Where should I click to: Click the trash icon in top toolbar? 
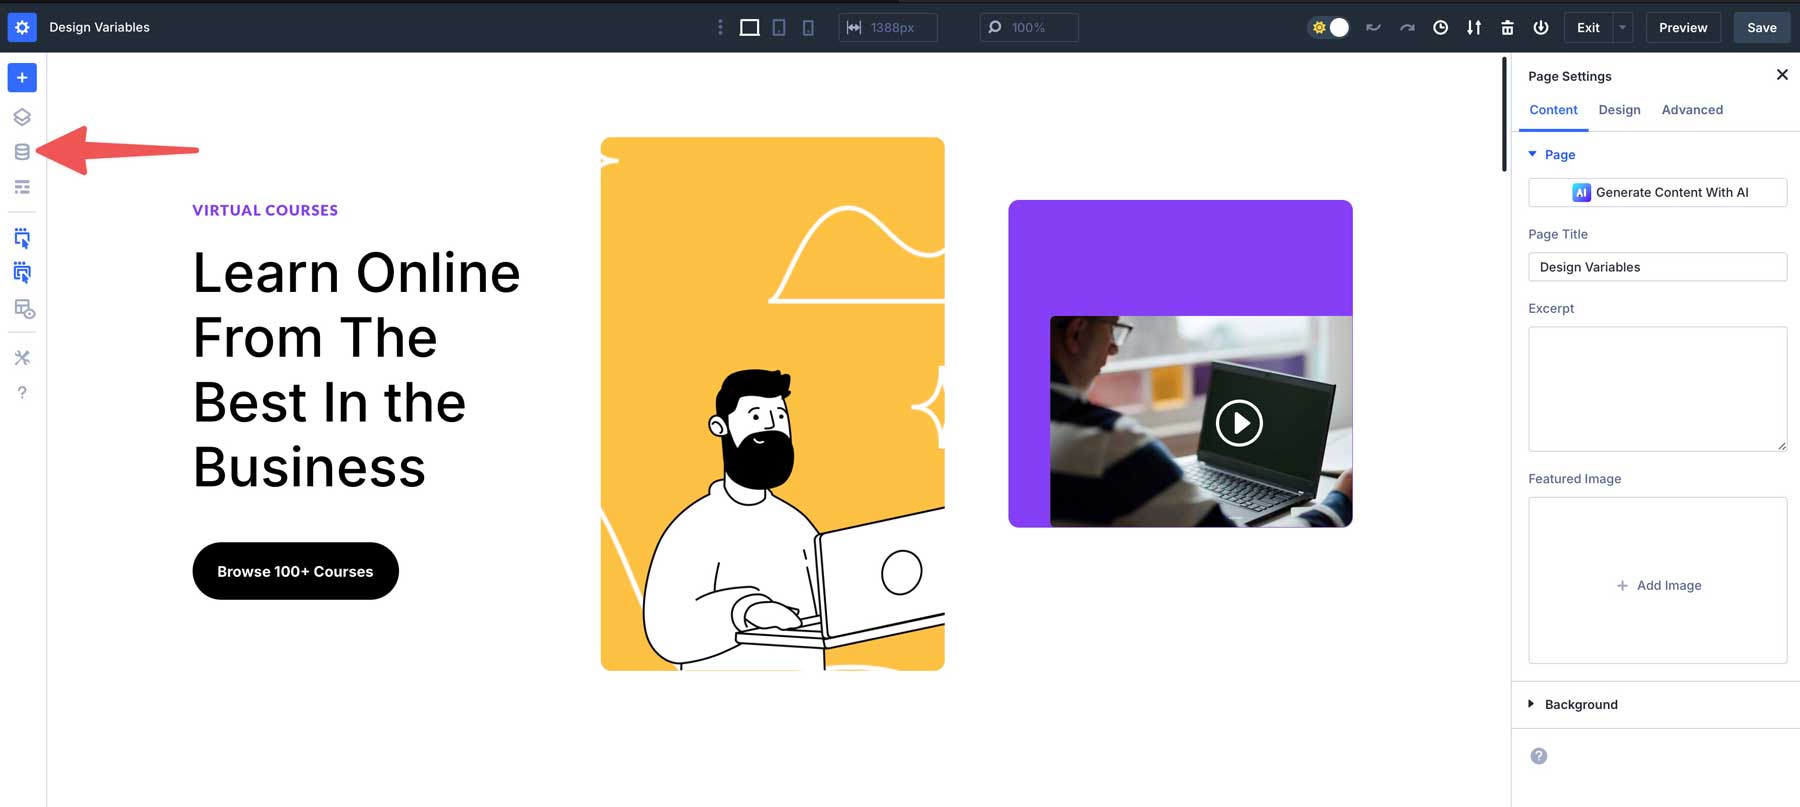click(x=1507, y=28)
